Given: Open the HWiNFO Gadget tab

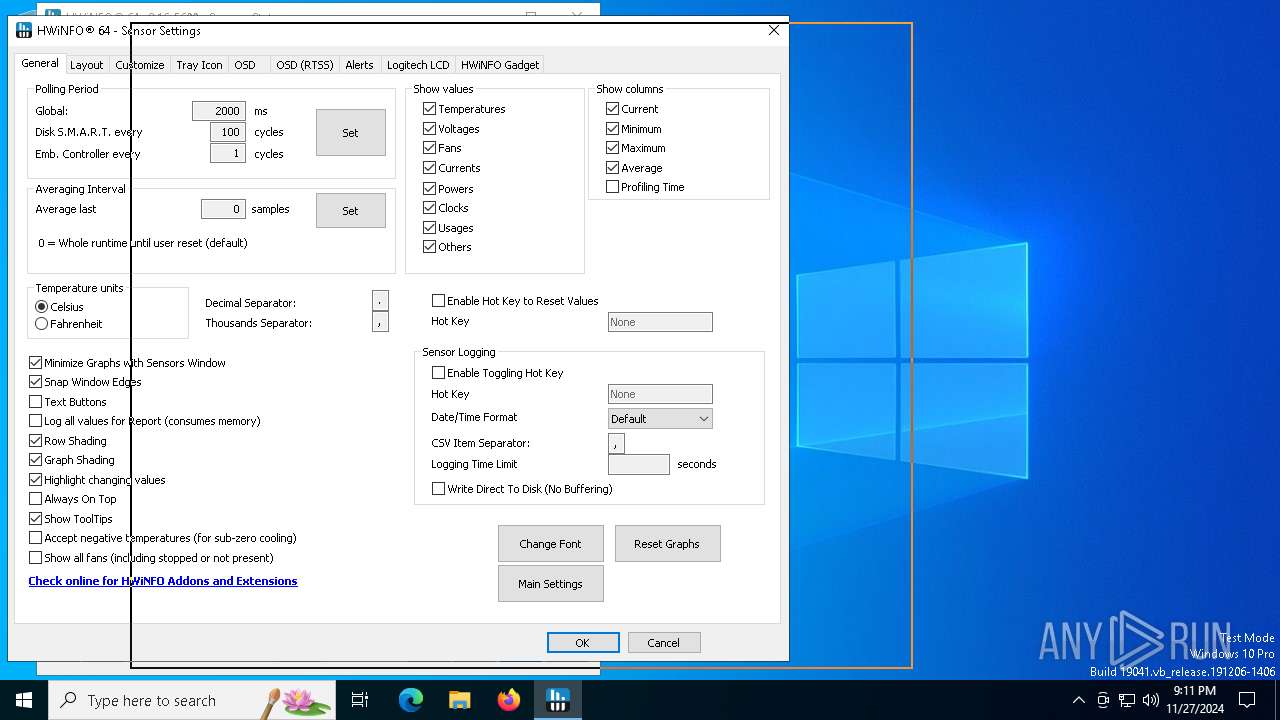Looking at the screenshot, I should click(500, 65).
